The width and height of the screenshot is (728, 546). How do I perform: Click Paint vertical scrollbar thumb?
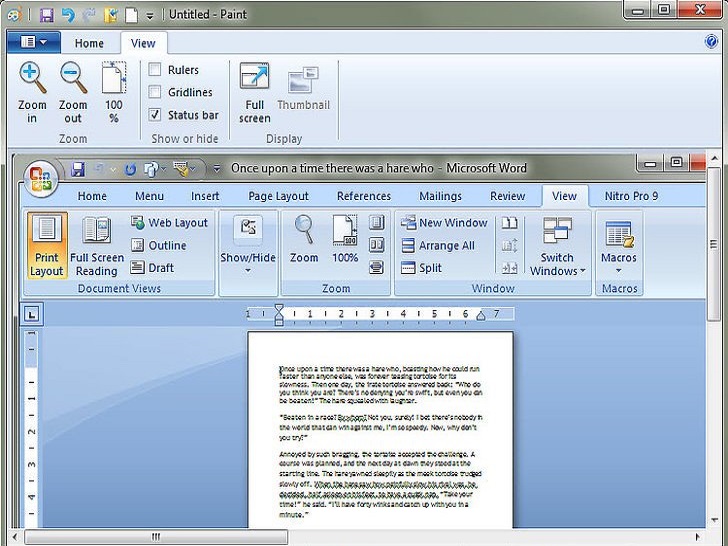point(714,244)
